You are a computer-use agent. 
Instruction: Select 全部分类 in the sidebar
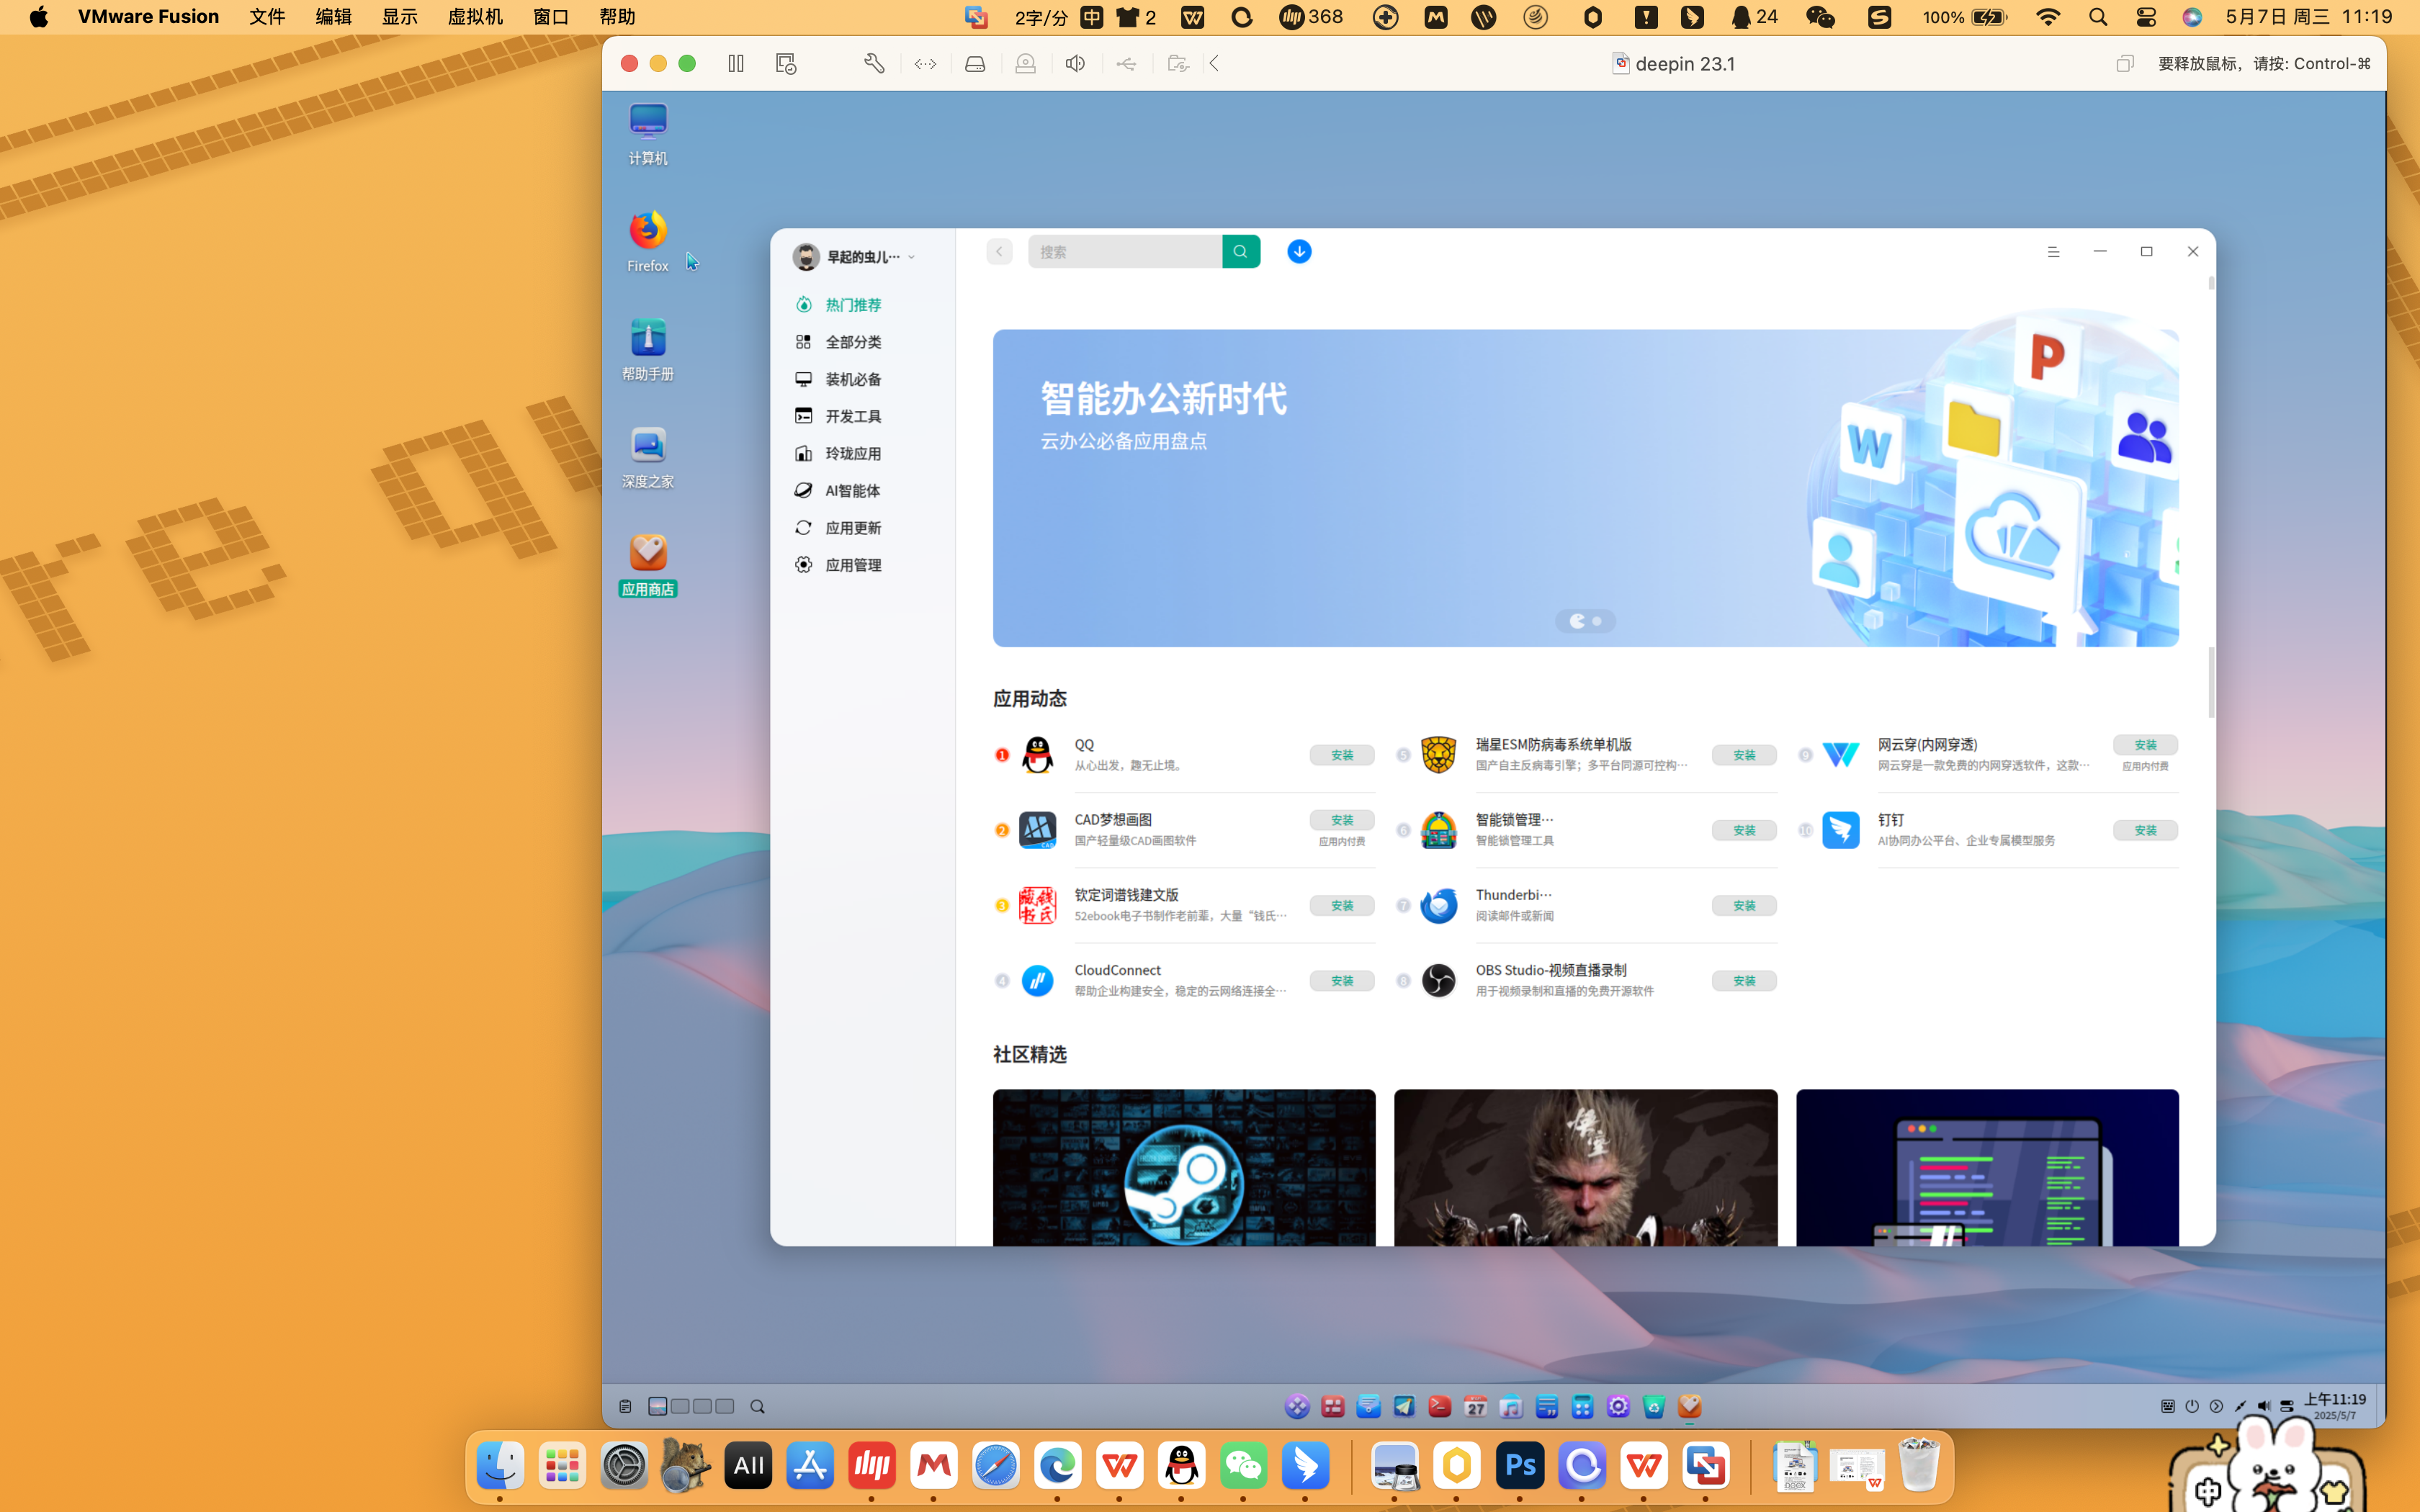pos(853,342)
